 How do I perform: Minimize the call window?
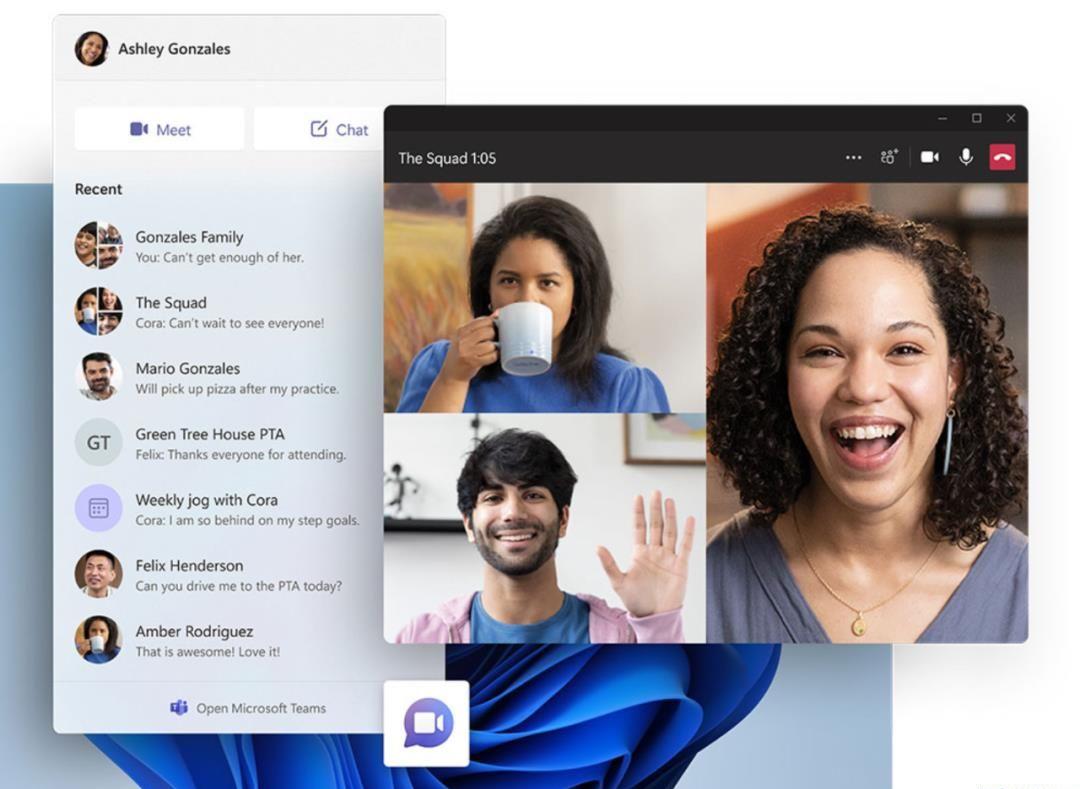[942, 118]
